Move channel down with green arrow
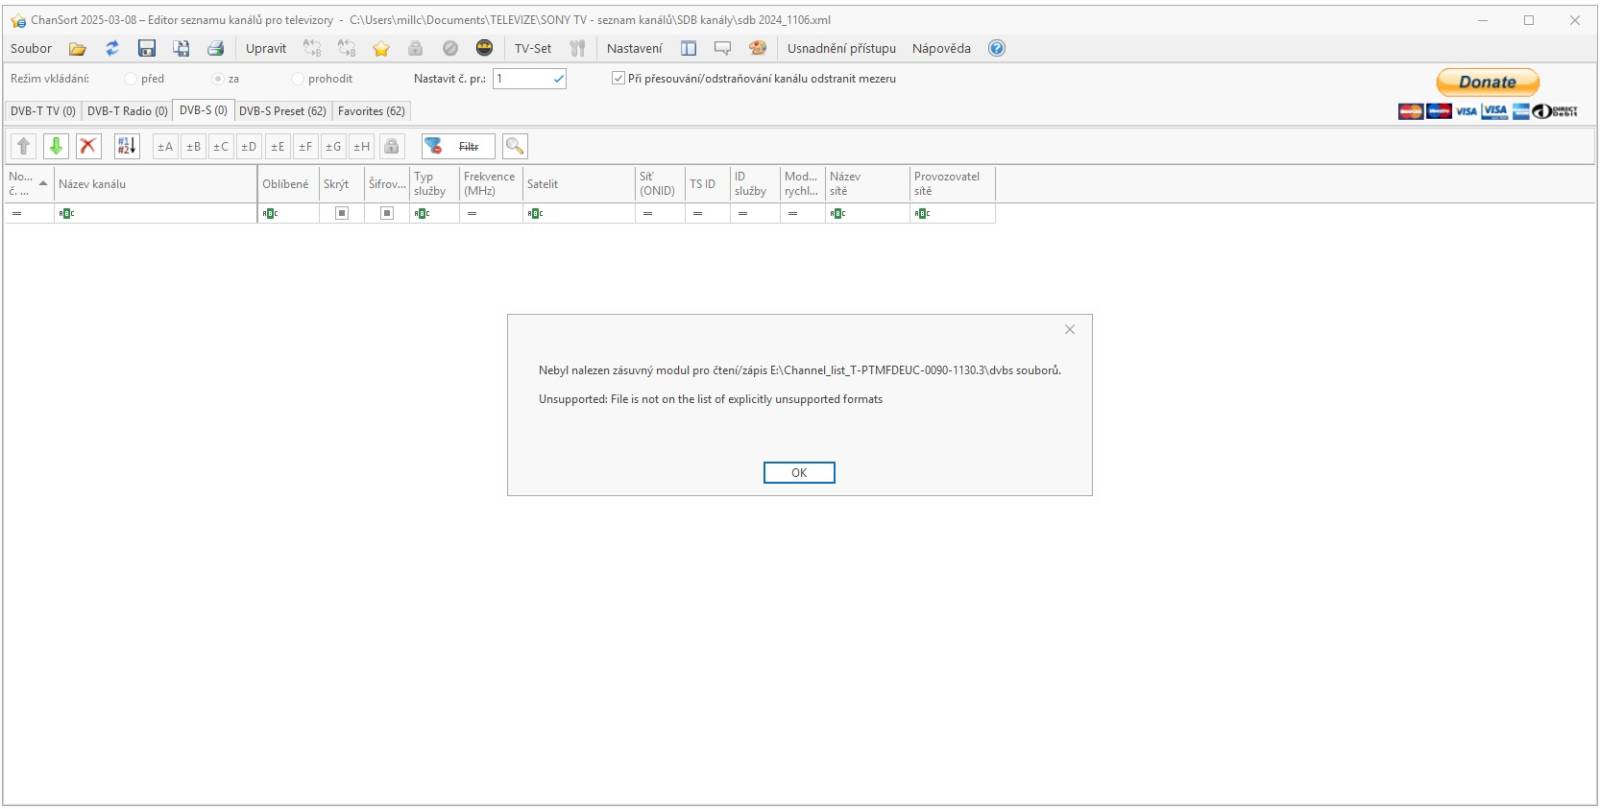Viewport: 1600px width, 809px height. pyautogui.click(x=56, y=146)
